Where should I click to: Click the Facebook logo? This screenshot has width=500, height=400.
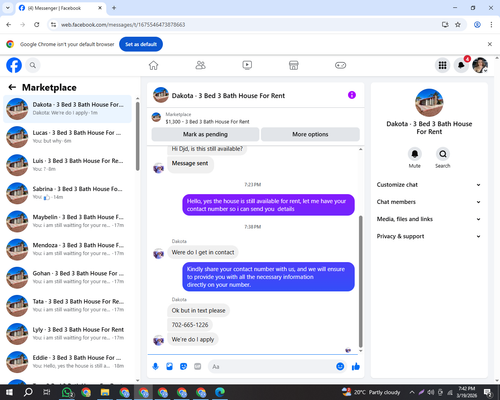14,65
